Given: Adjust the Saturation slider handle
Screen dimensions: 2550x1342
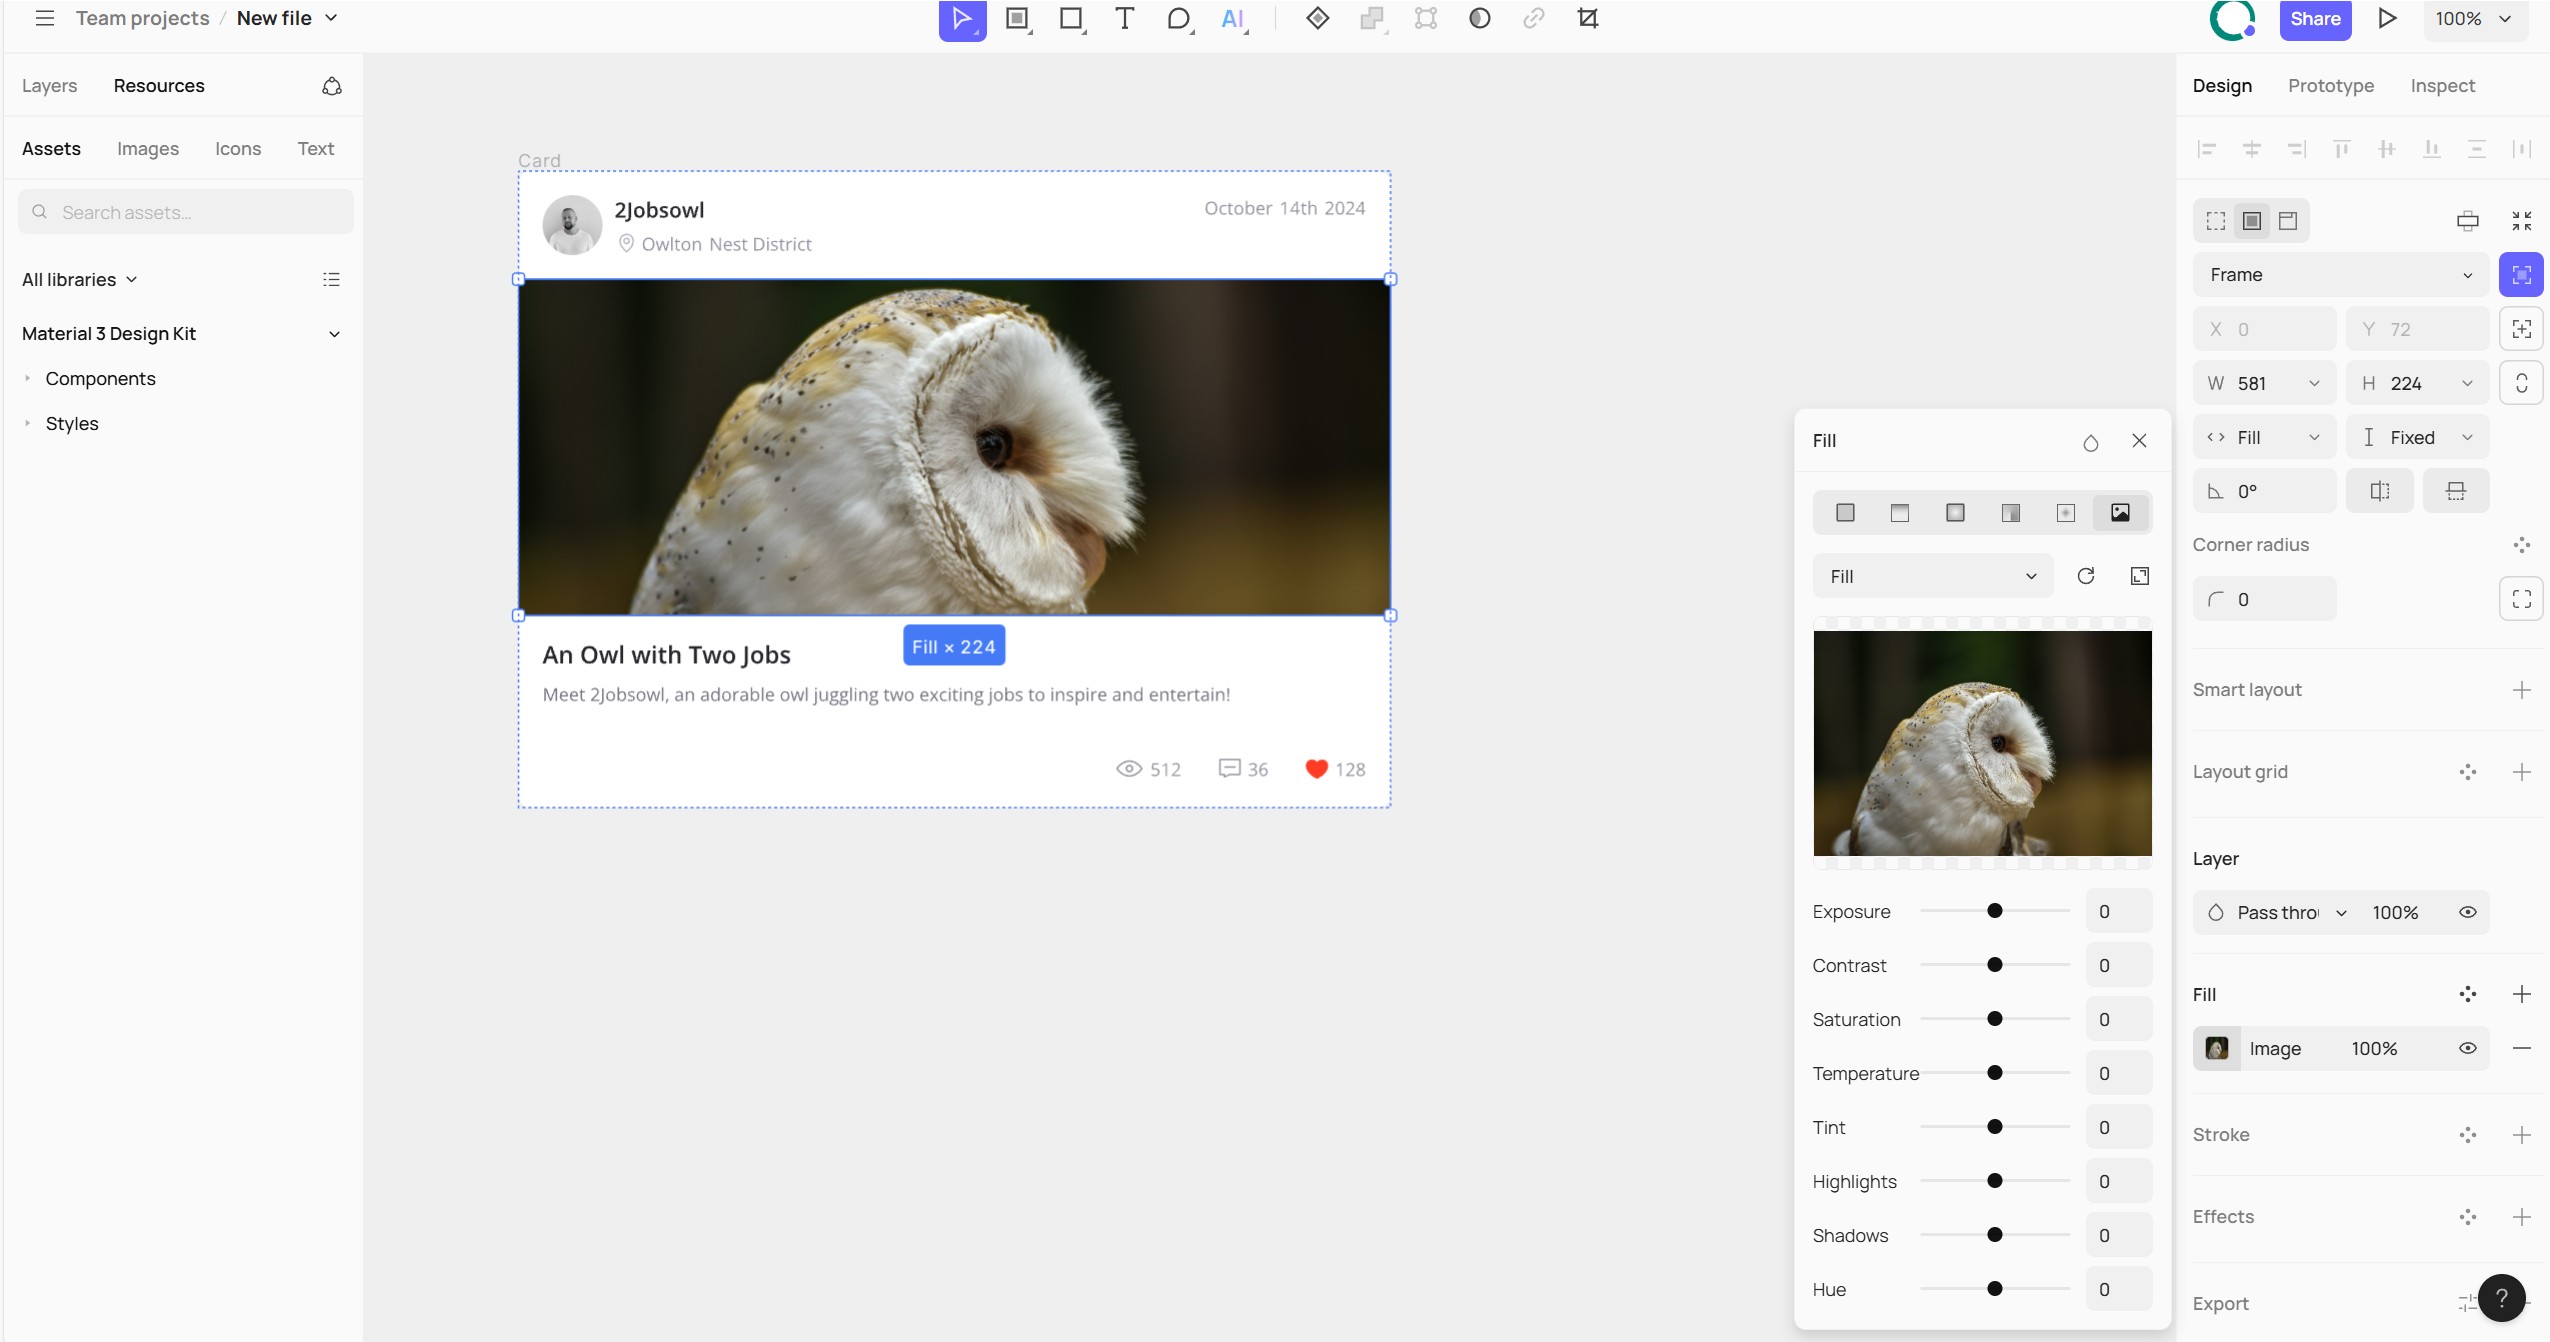Looking at the screenshot, I should [1994, 1019].
